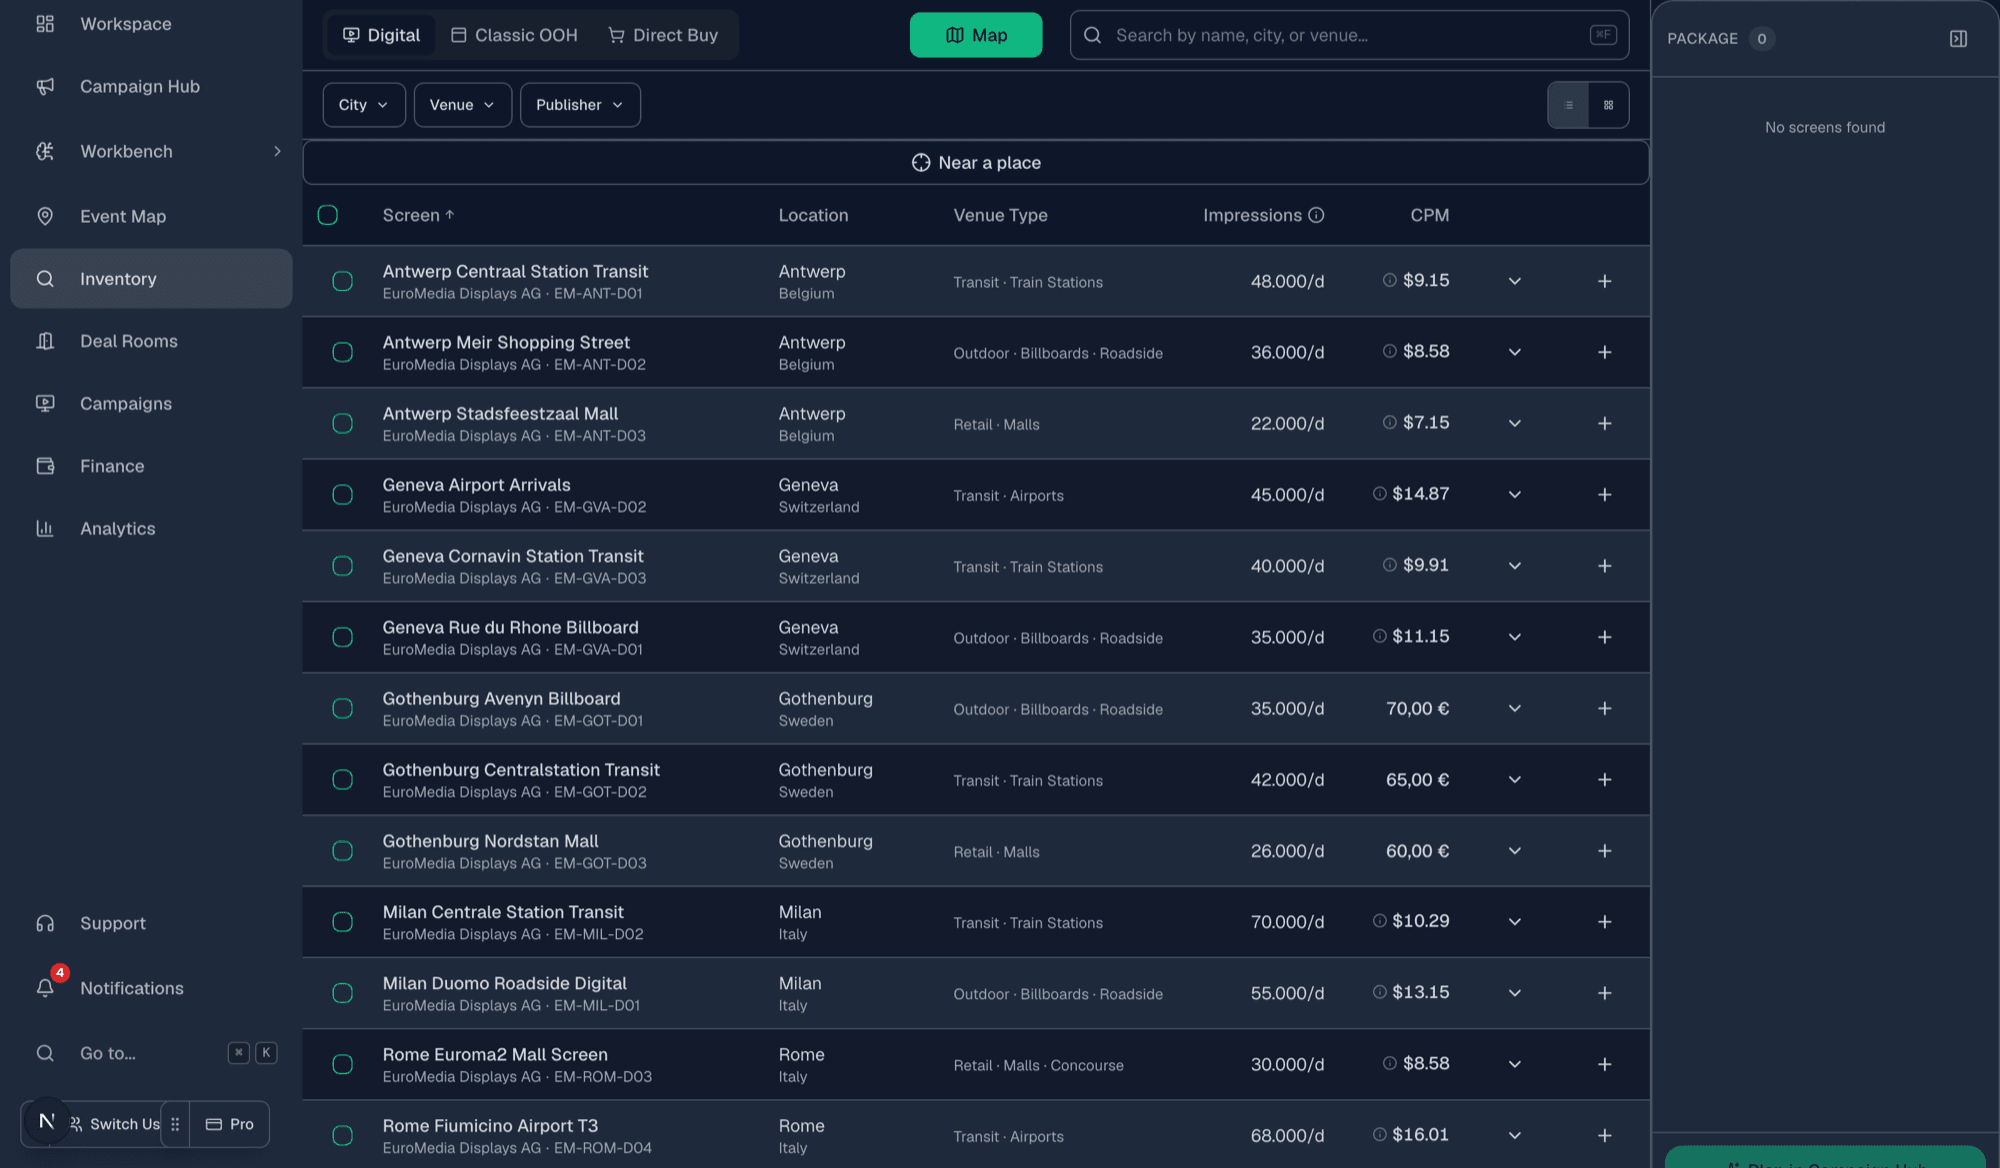2000x1168 pixels.
Task: Click the drag handle dots icon
Action: pyautogui.click(x=175, y=1124)
